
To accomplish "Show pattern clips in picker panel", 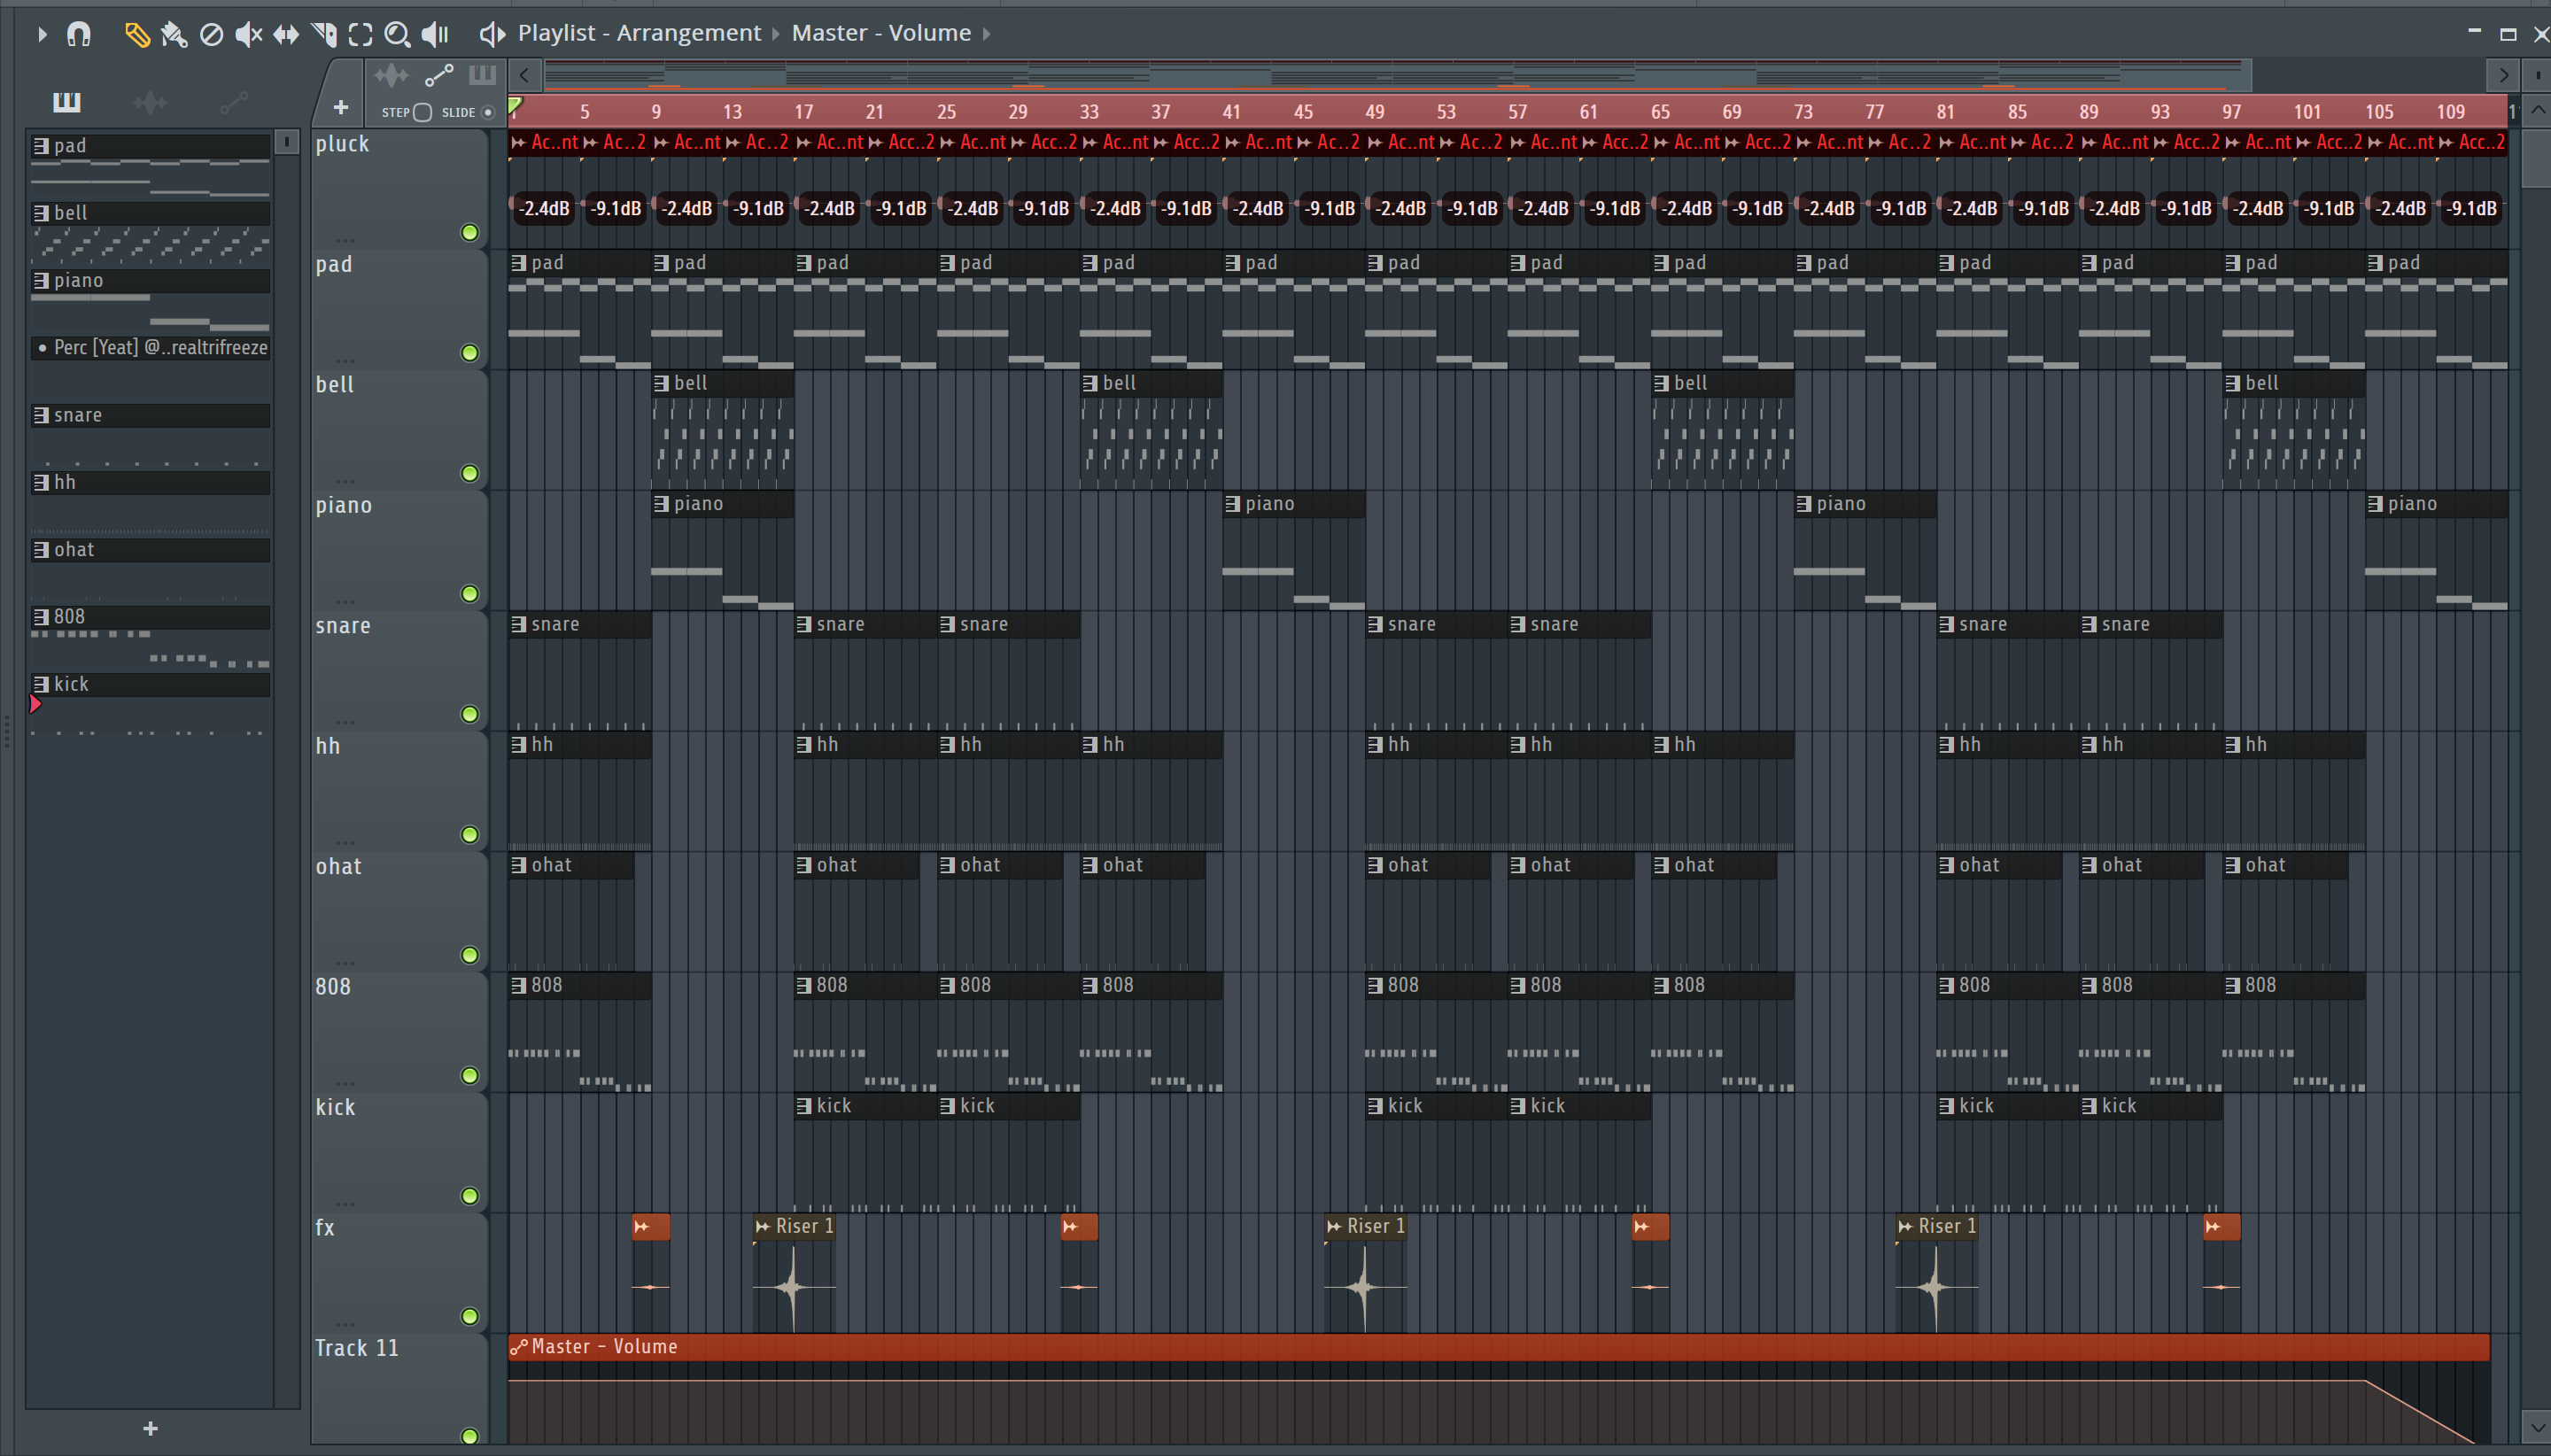I will click(67, 101).
